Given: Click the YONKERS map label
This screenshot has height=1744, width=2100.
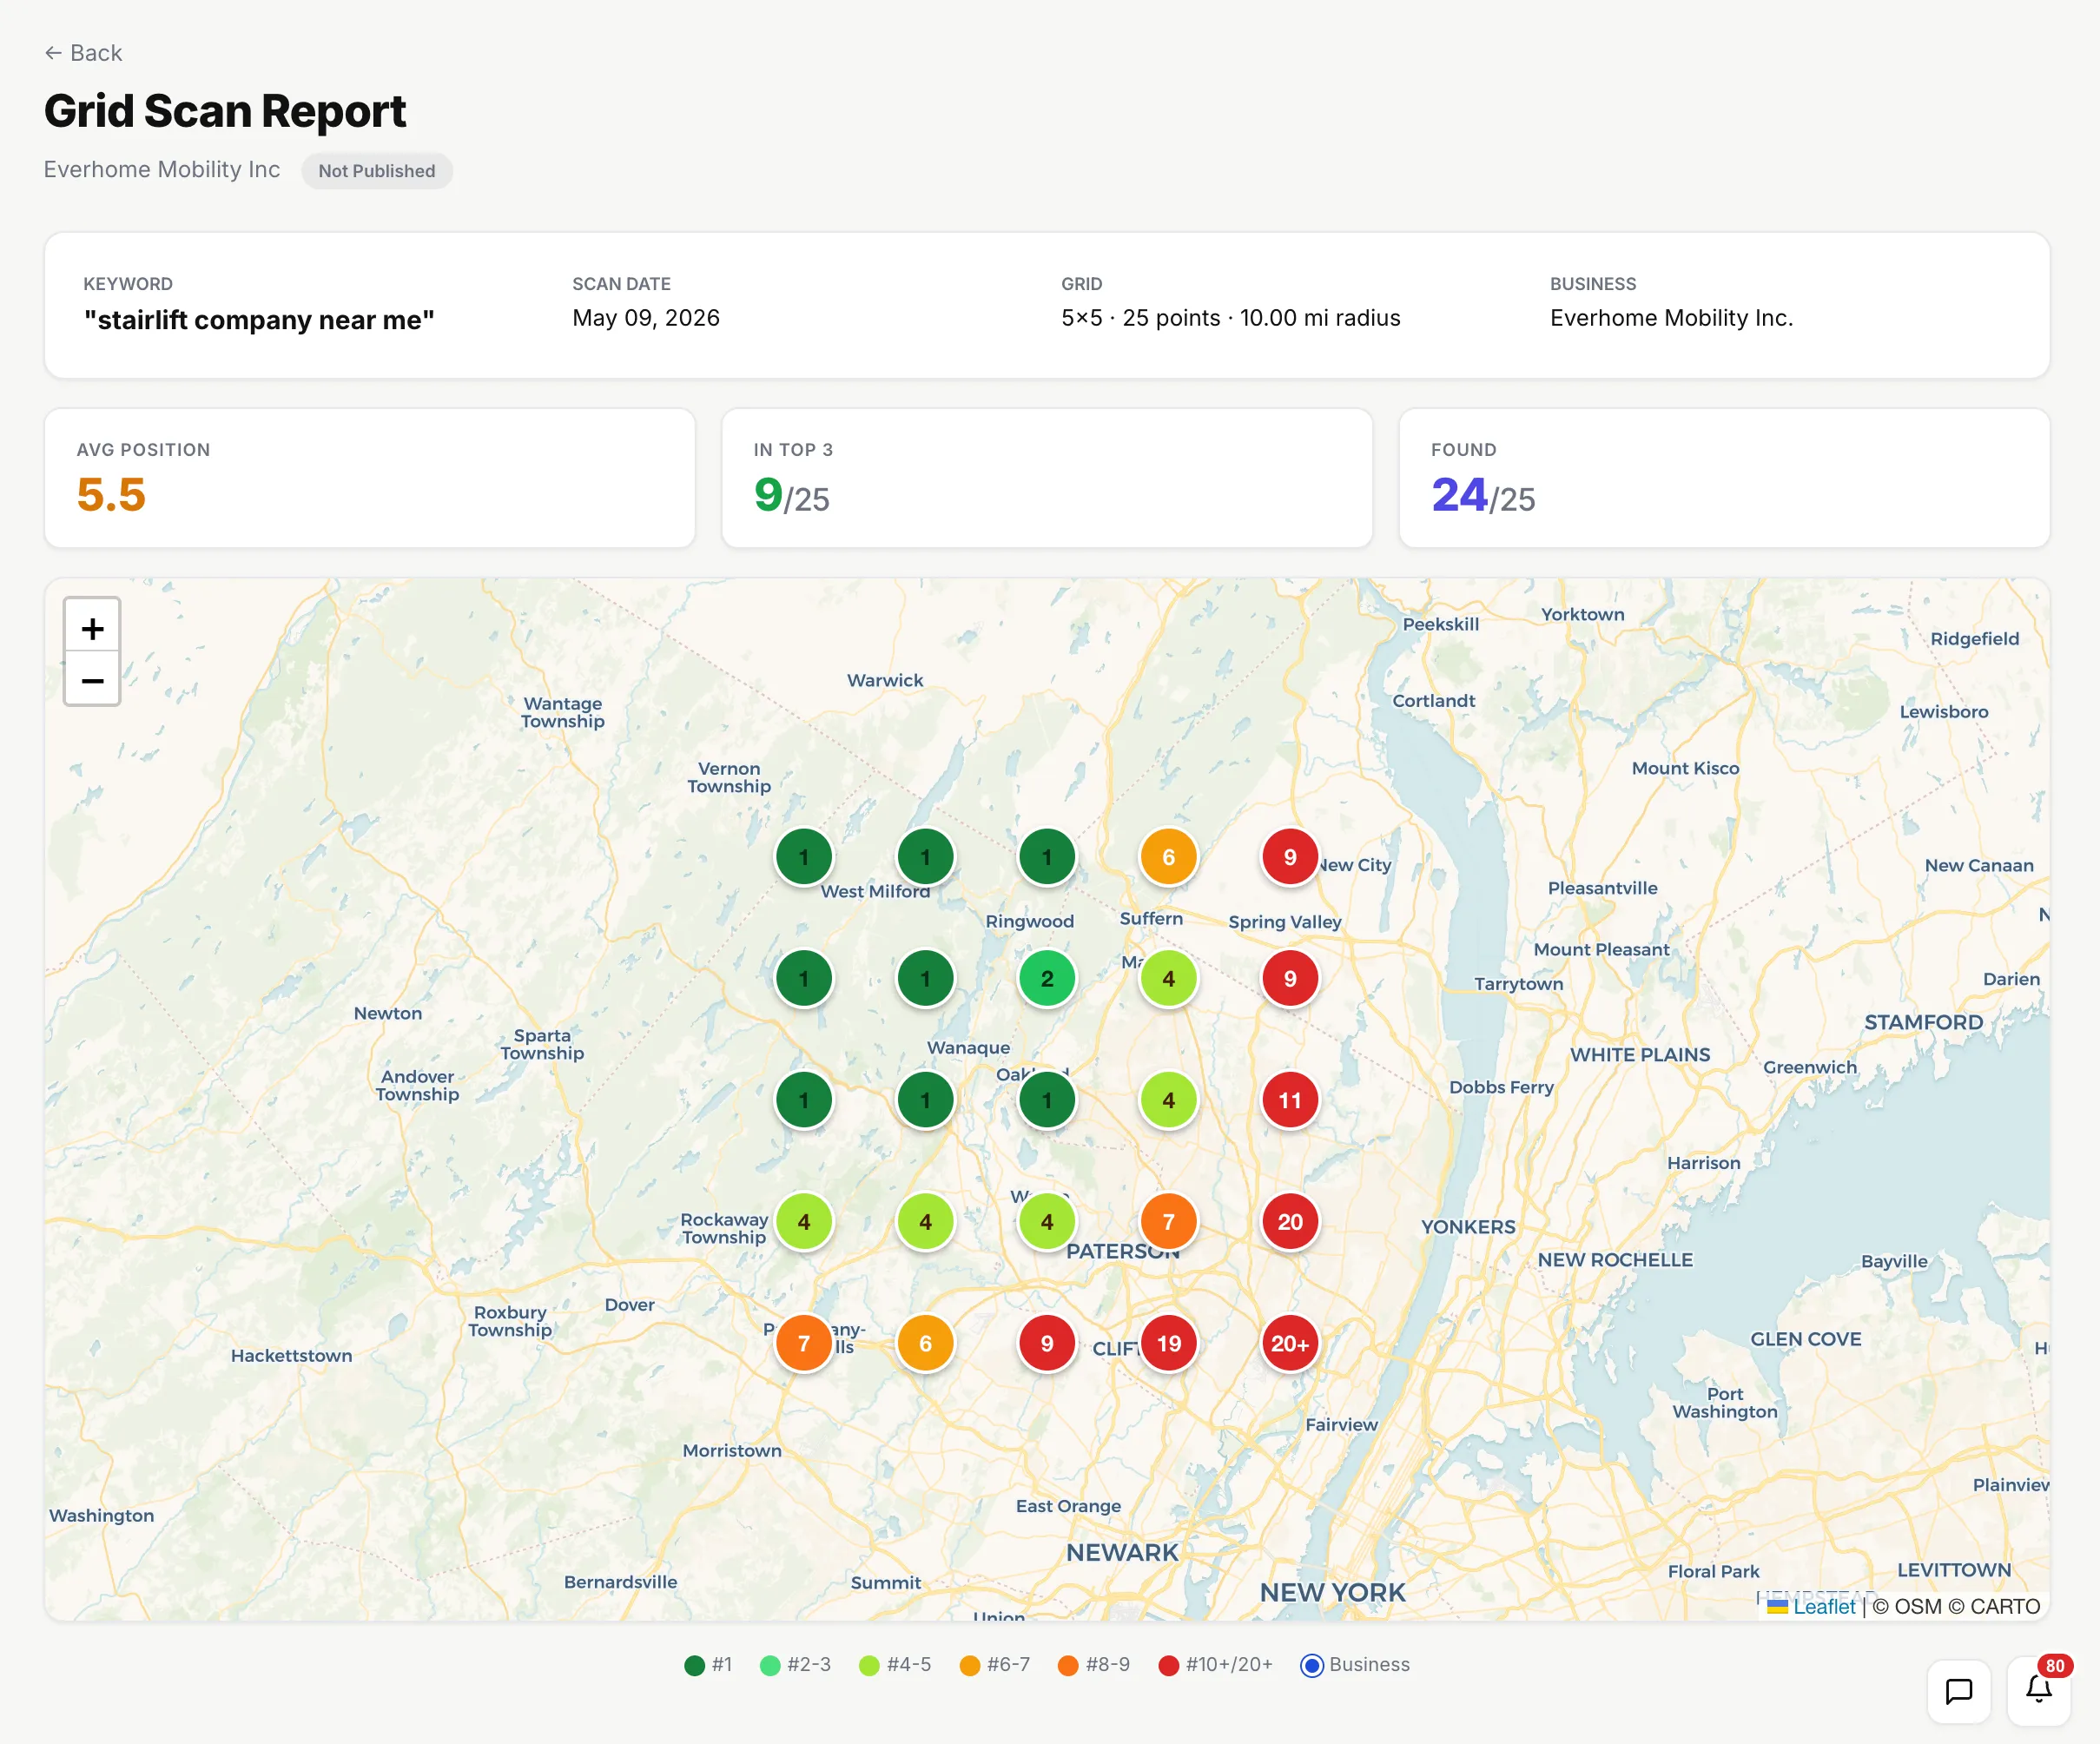Looking at the screenshot, I should [x=1468, y=1226].
